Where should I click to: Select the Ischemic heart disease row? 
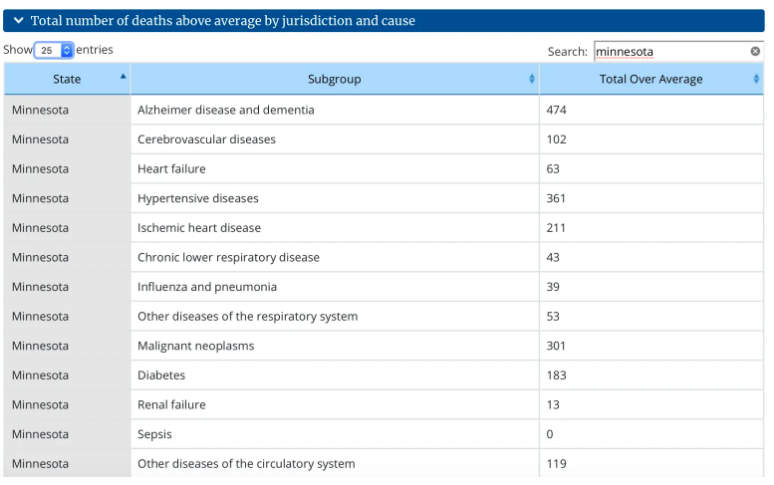[384, 227]
